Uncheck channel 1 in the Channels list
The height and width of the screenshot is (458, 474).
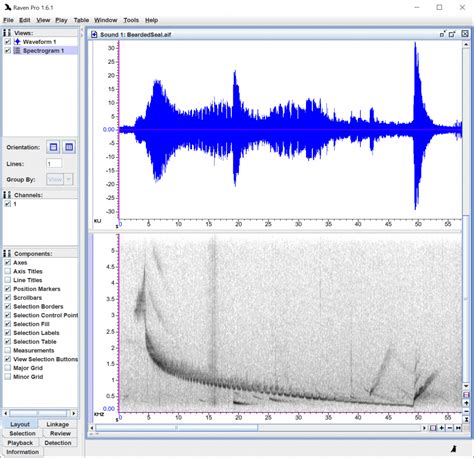(x=8, y=204)
